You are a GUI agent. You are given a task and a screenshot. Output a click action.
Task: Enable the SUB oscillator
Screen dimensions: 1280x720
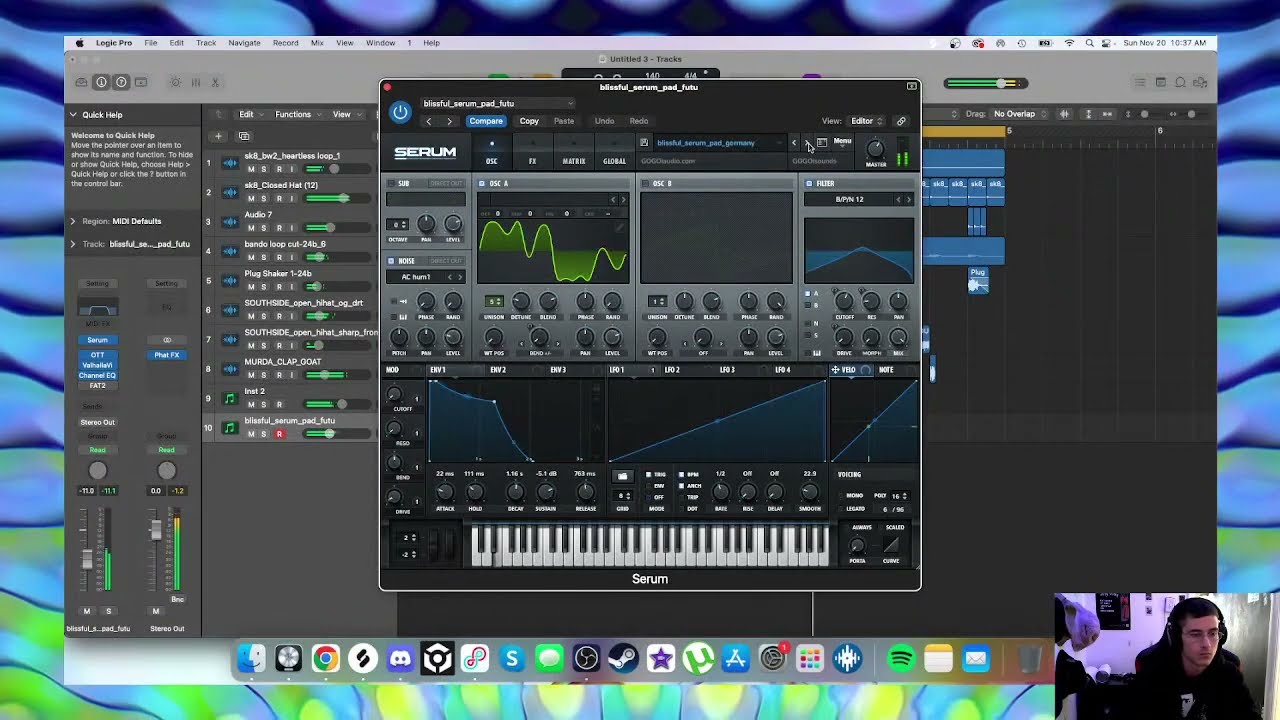coord(391,184)
